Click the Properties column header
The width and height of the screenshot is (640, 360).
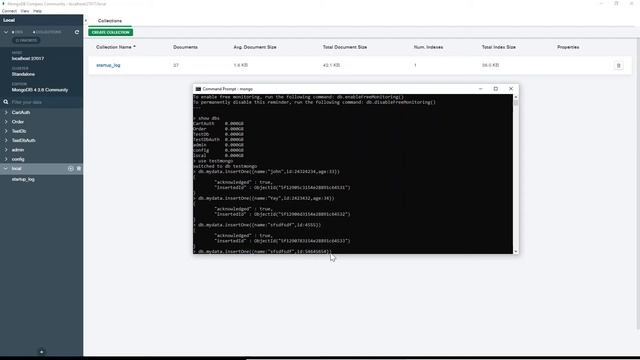(568, 47)
